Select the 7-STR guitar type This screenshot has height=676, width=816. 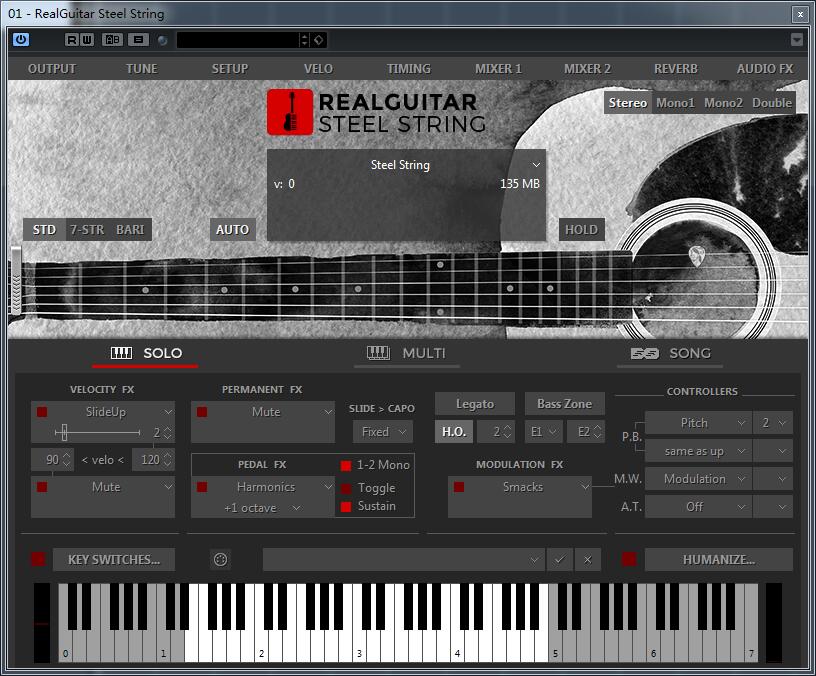point(87,229)
